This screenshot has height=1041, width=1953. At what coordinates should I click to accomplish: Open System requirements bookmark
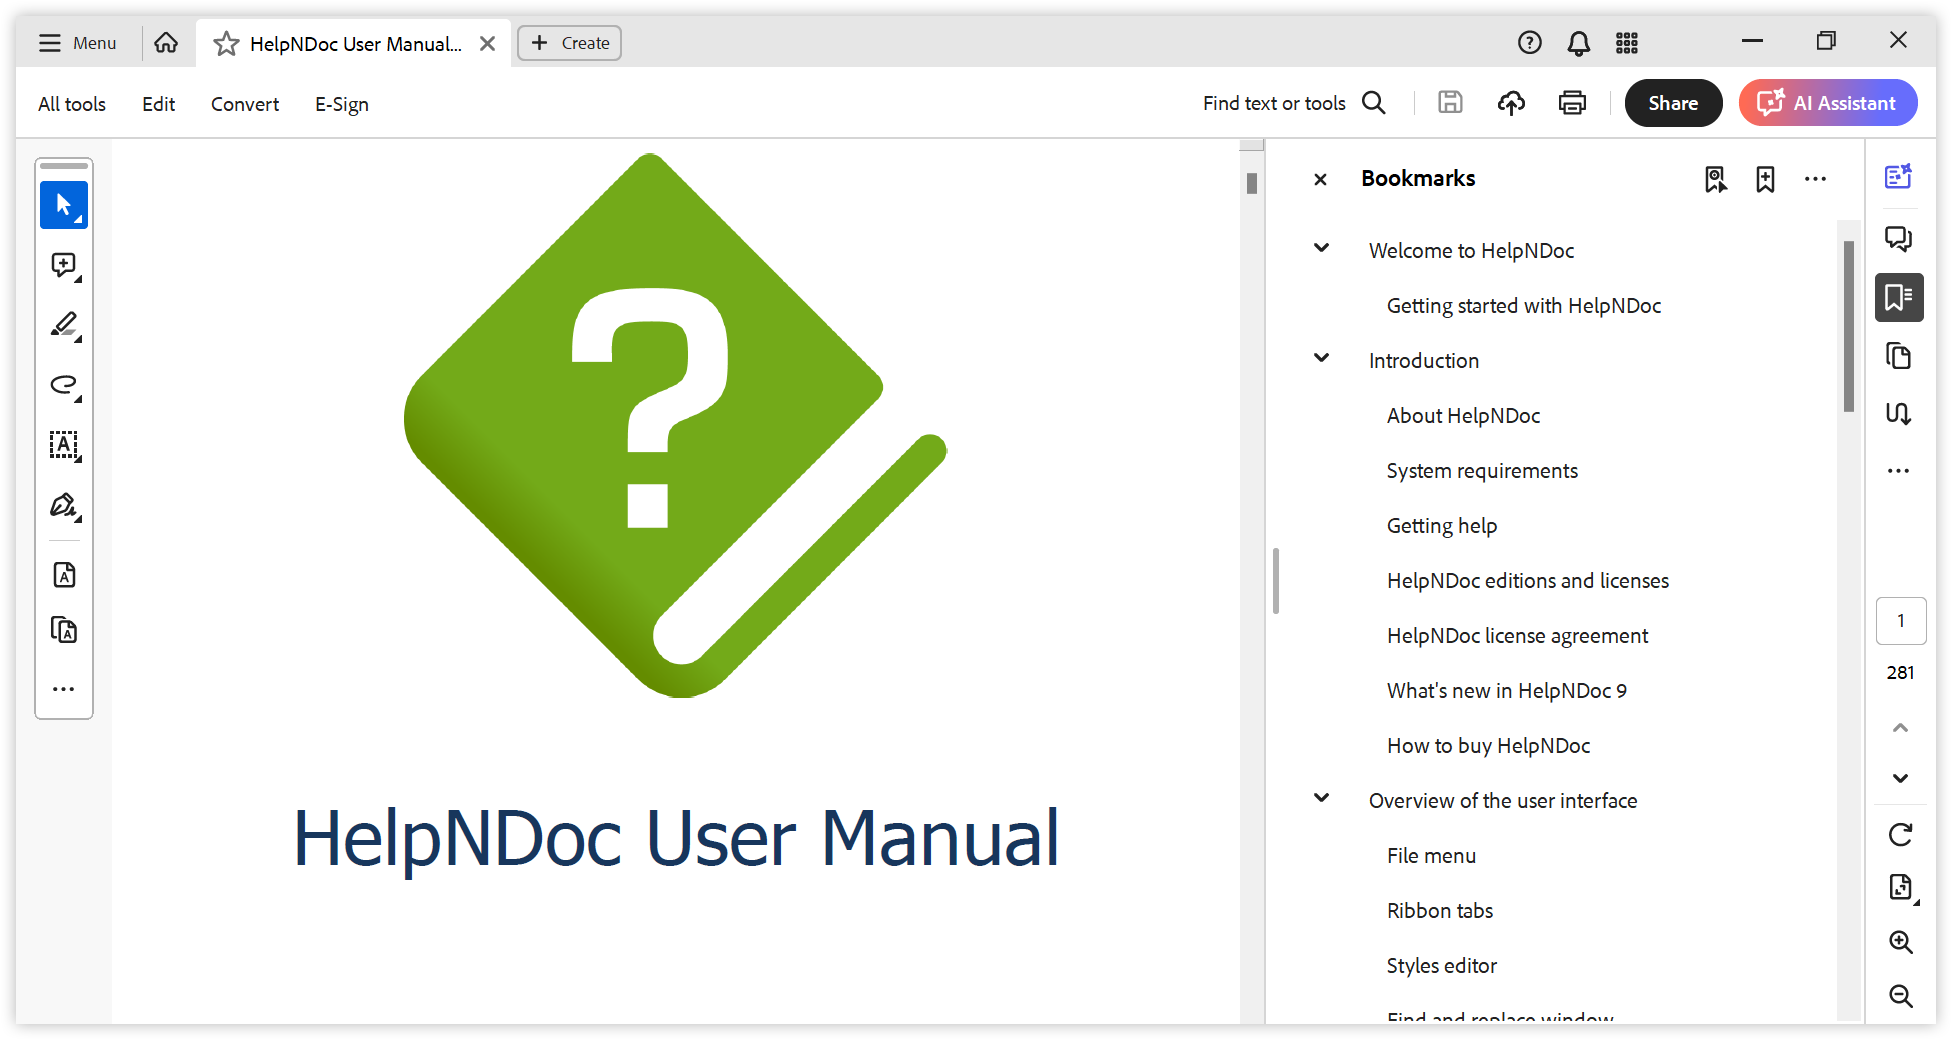tap(1482, 471)
